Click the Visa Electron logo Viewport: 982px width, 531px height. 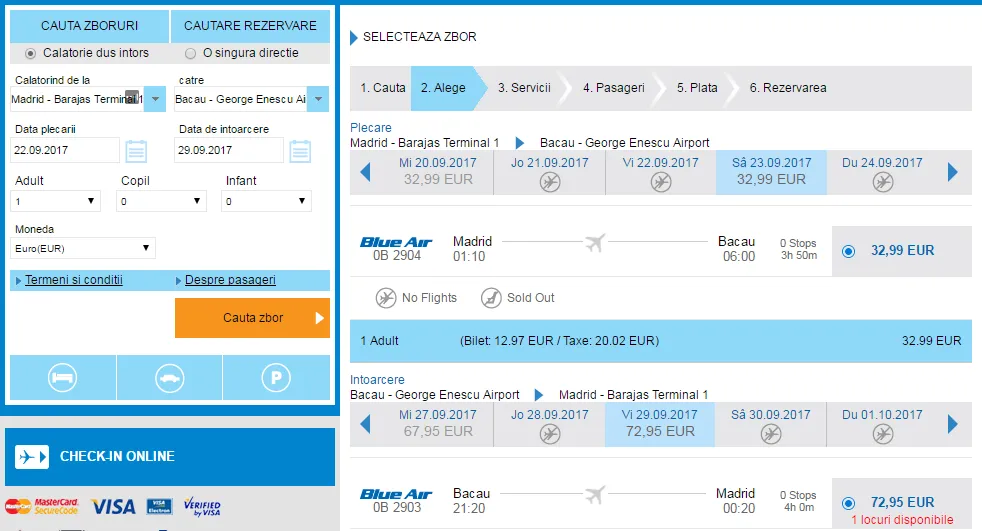pyautogui.click(x=159, y=507)
